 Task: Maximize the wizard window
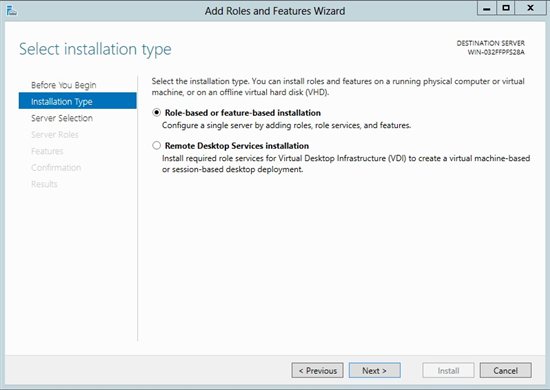coord(505,8)
